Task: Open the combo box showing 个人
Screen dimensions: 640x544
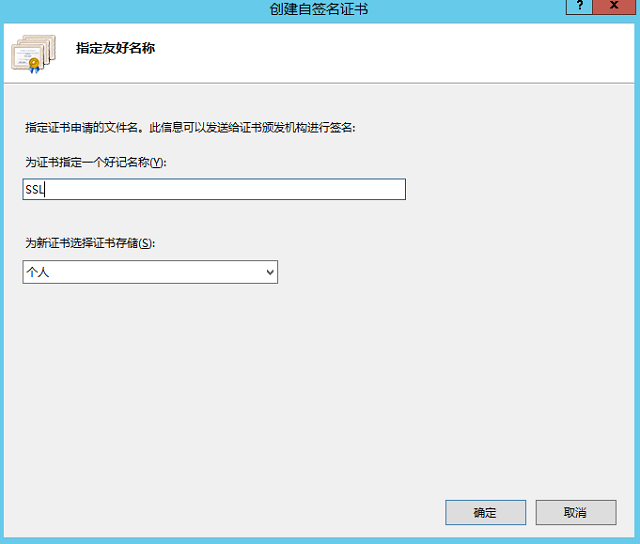Action: [150, 272]
